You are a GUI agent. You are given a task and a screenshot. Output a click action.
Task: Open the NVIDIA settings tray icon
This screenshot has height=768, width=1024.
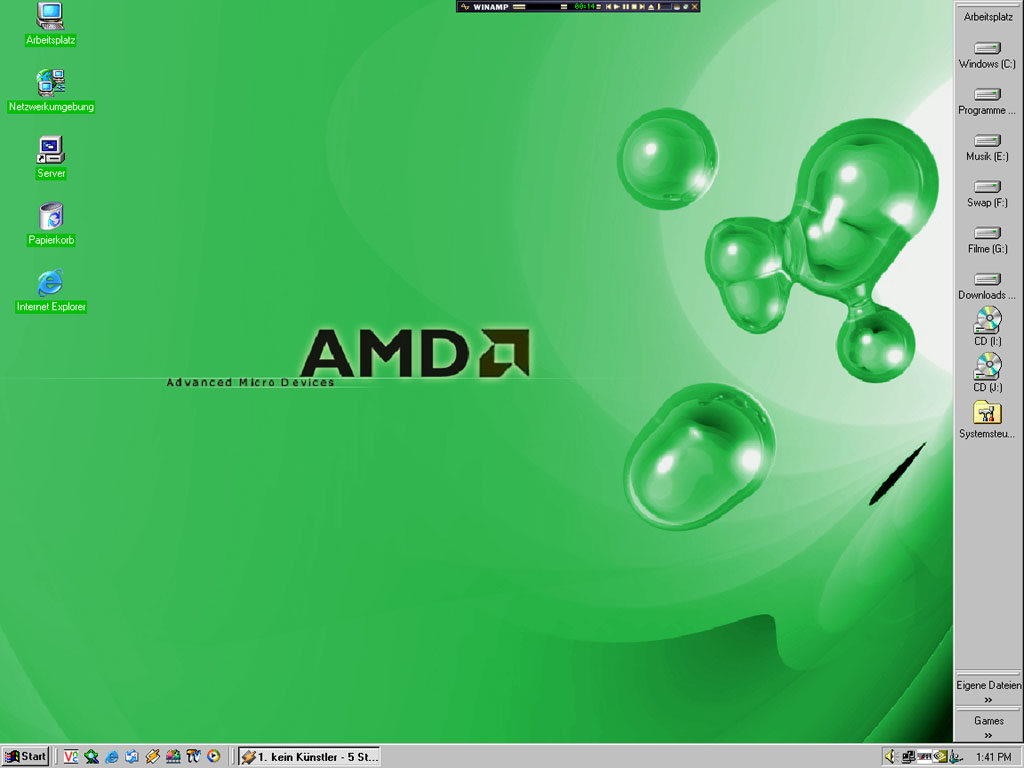coord(940,756)
